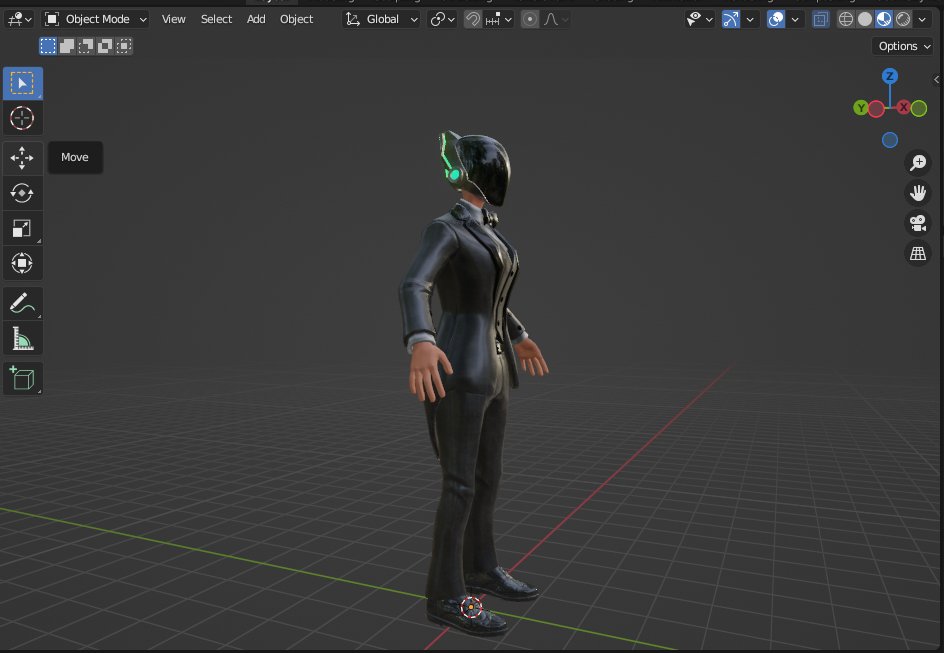Open the gizmo settings dropdown arrow
The height and width of the screenshot is (653, 944).
pyautogui.click(x=750, y=19)
